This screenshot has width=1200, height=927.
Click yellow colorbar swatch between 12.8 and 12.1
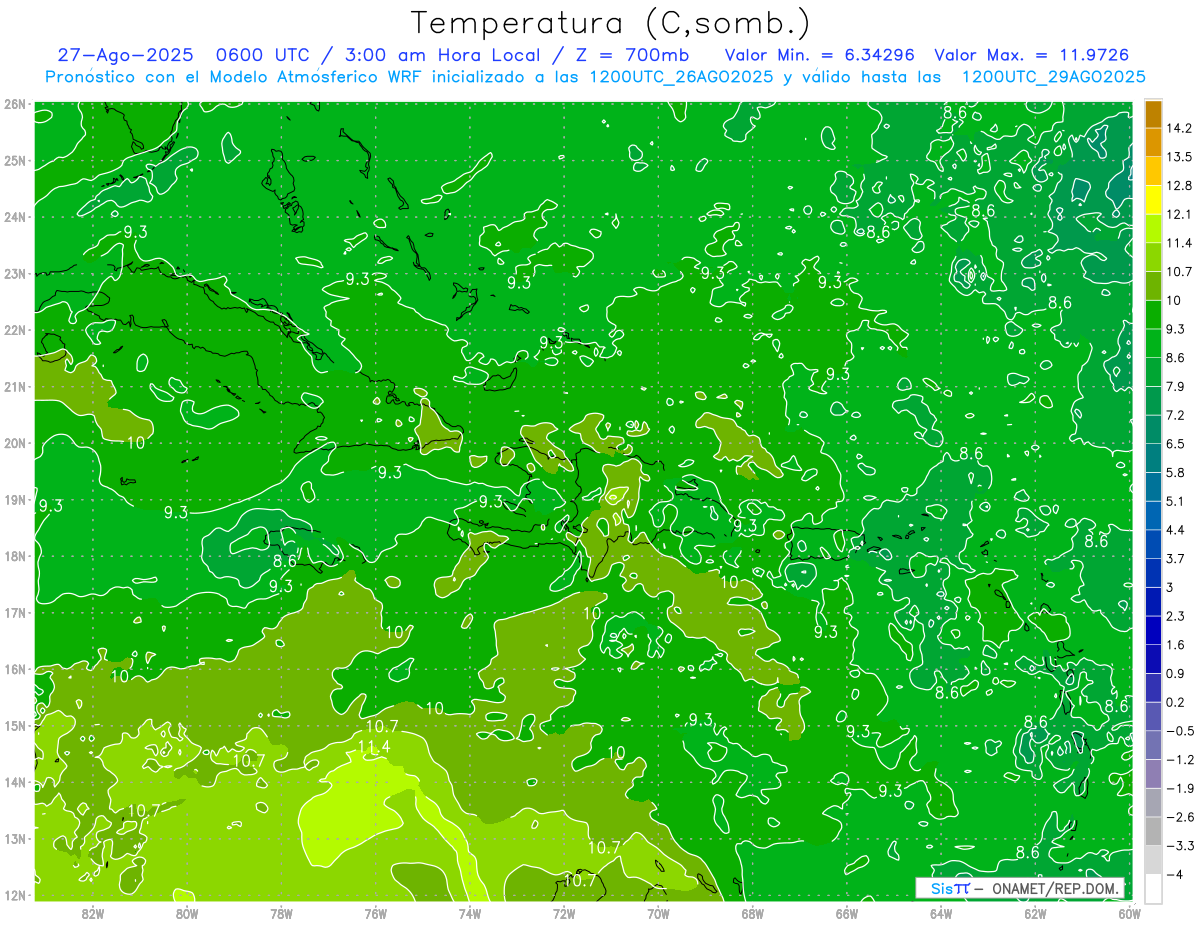point(1153,200)
